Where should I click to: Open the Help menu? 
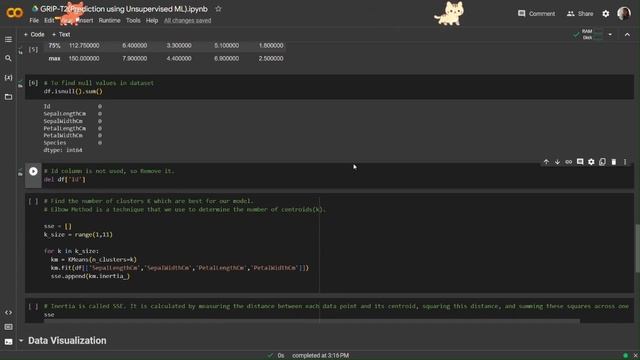pyautogui.click(x=152, y=20)
